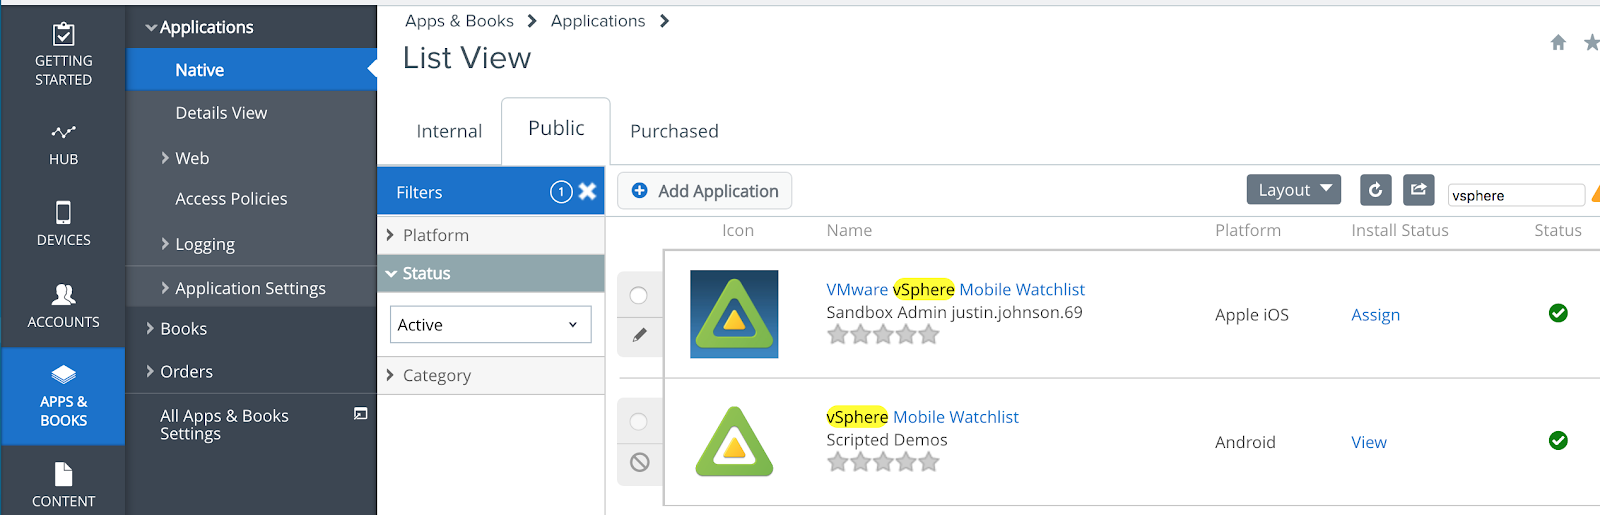Open the Getting Started section

point(63,55)
